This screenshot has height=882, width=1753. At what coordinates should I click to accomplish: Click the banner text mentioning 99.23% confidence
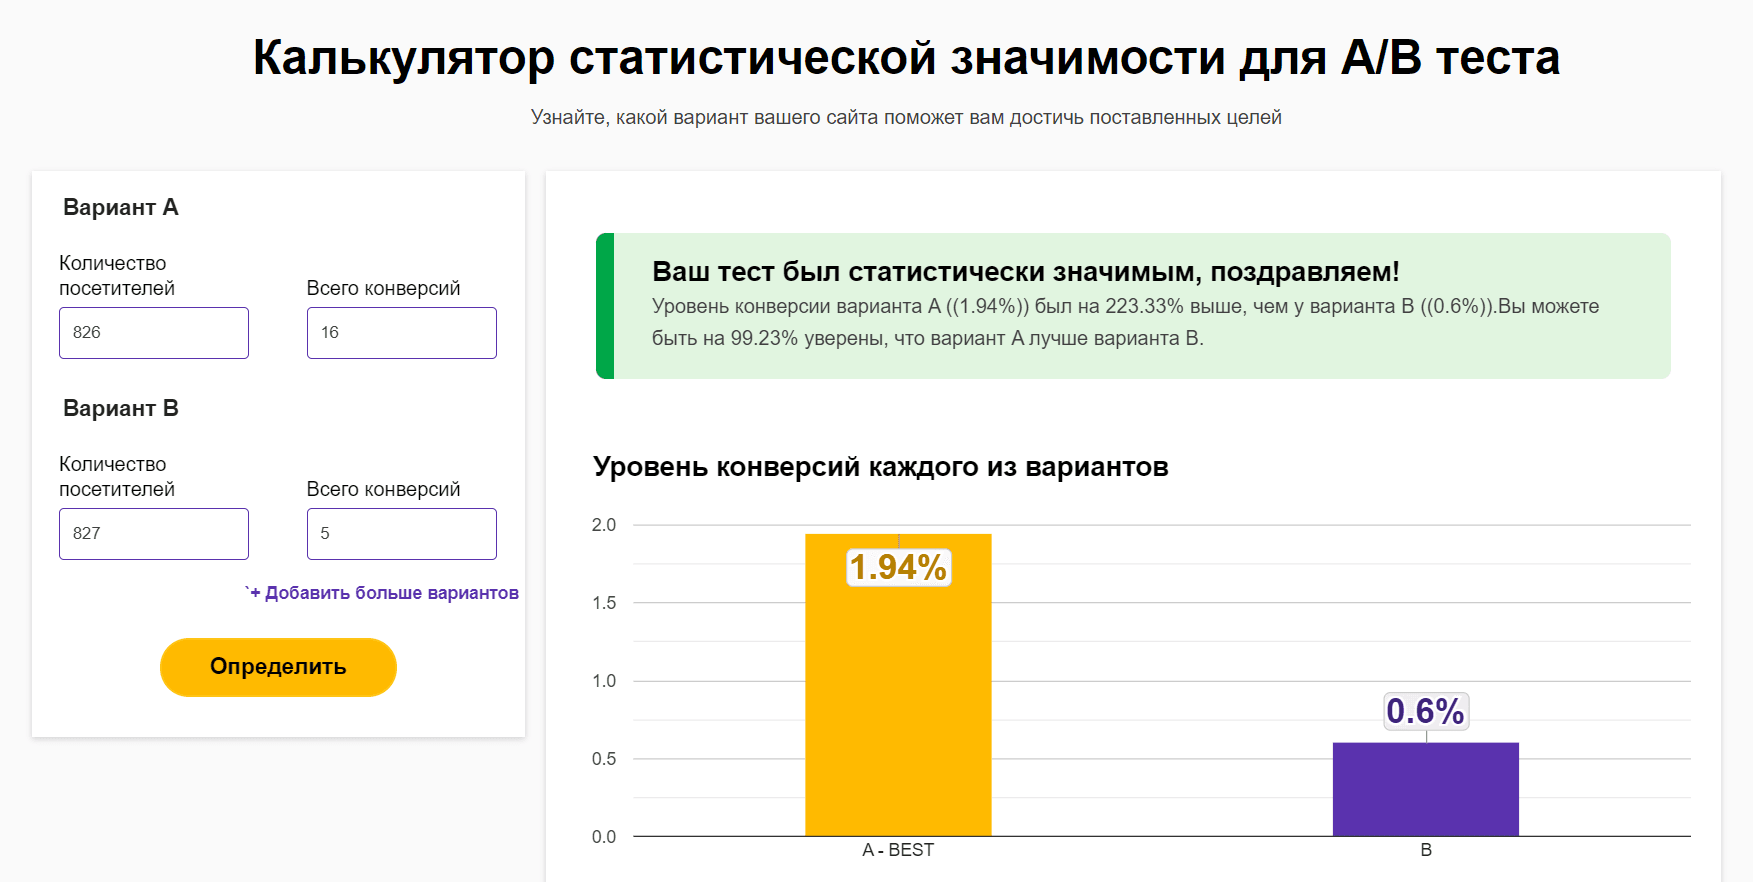pos(927,338)
